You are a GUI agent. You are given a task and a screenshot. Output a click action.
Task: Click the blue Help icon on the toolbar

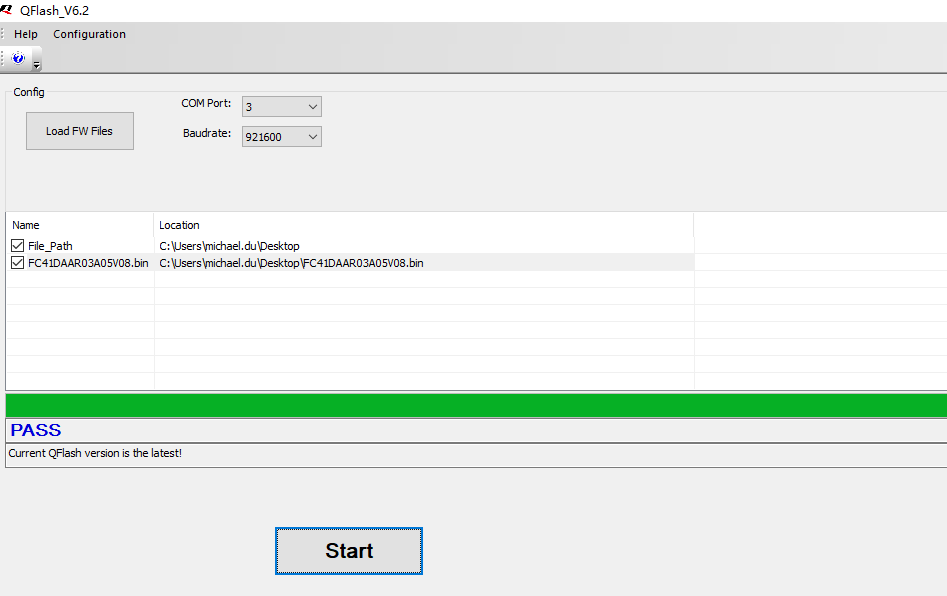tap(17, 59)
